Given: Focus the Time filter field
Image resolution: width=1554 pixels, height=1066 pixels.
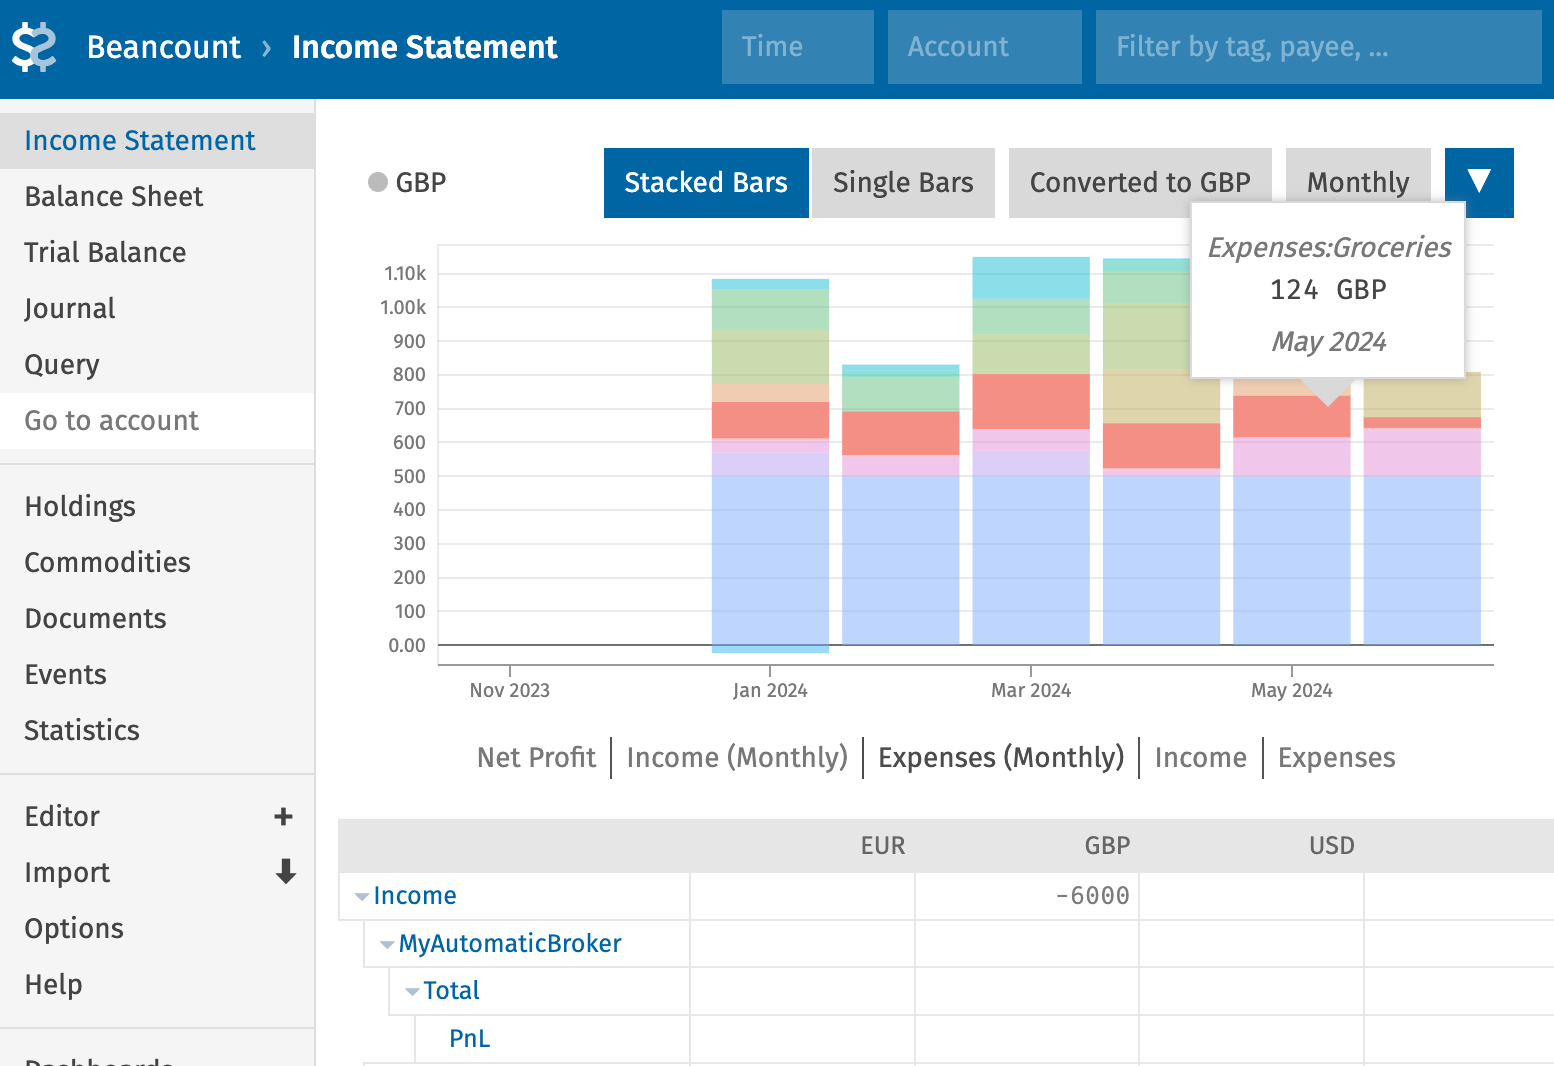Looking at the screenshot, I should point(798,47).
